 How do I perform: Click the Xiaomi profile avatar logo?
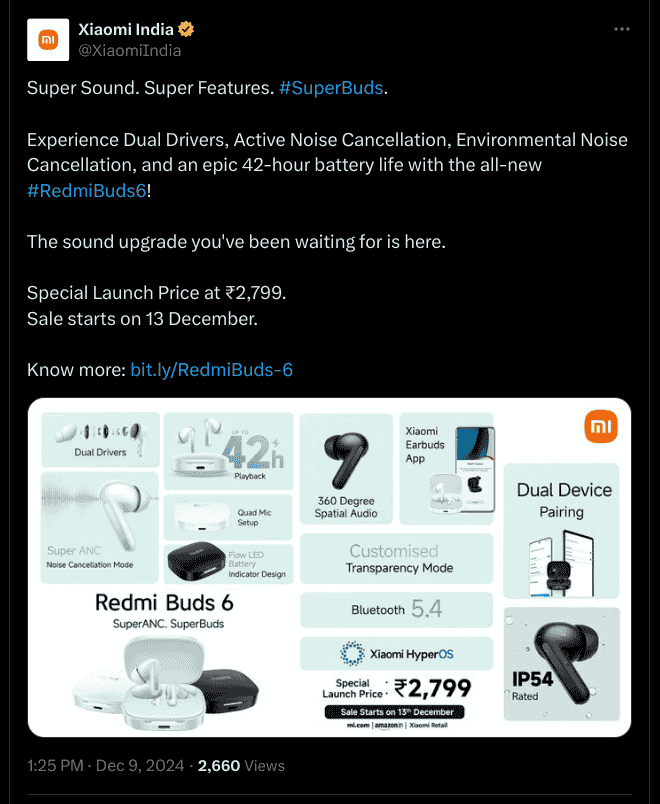click(47, 39)
